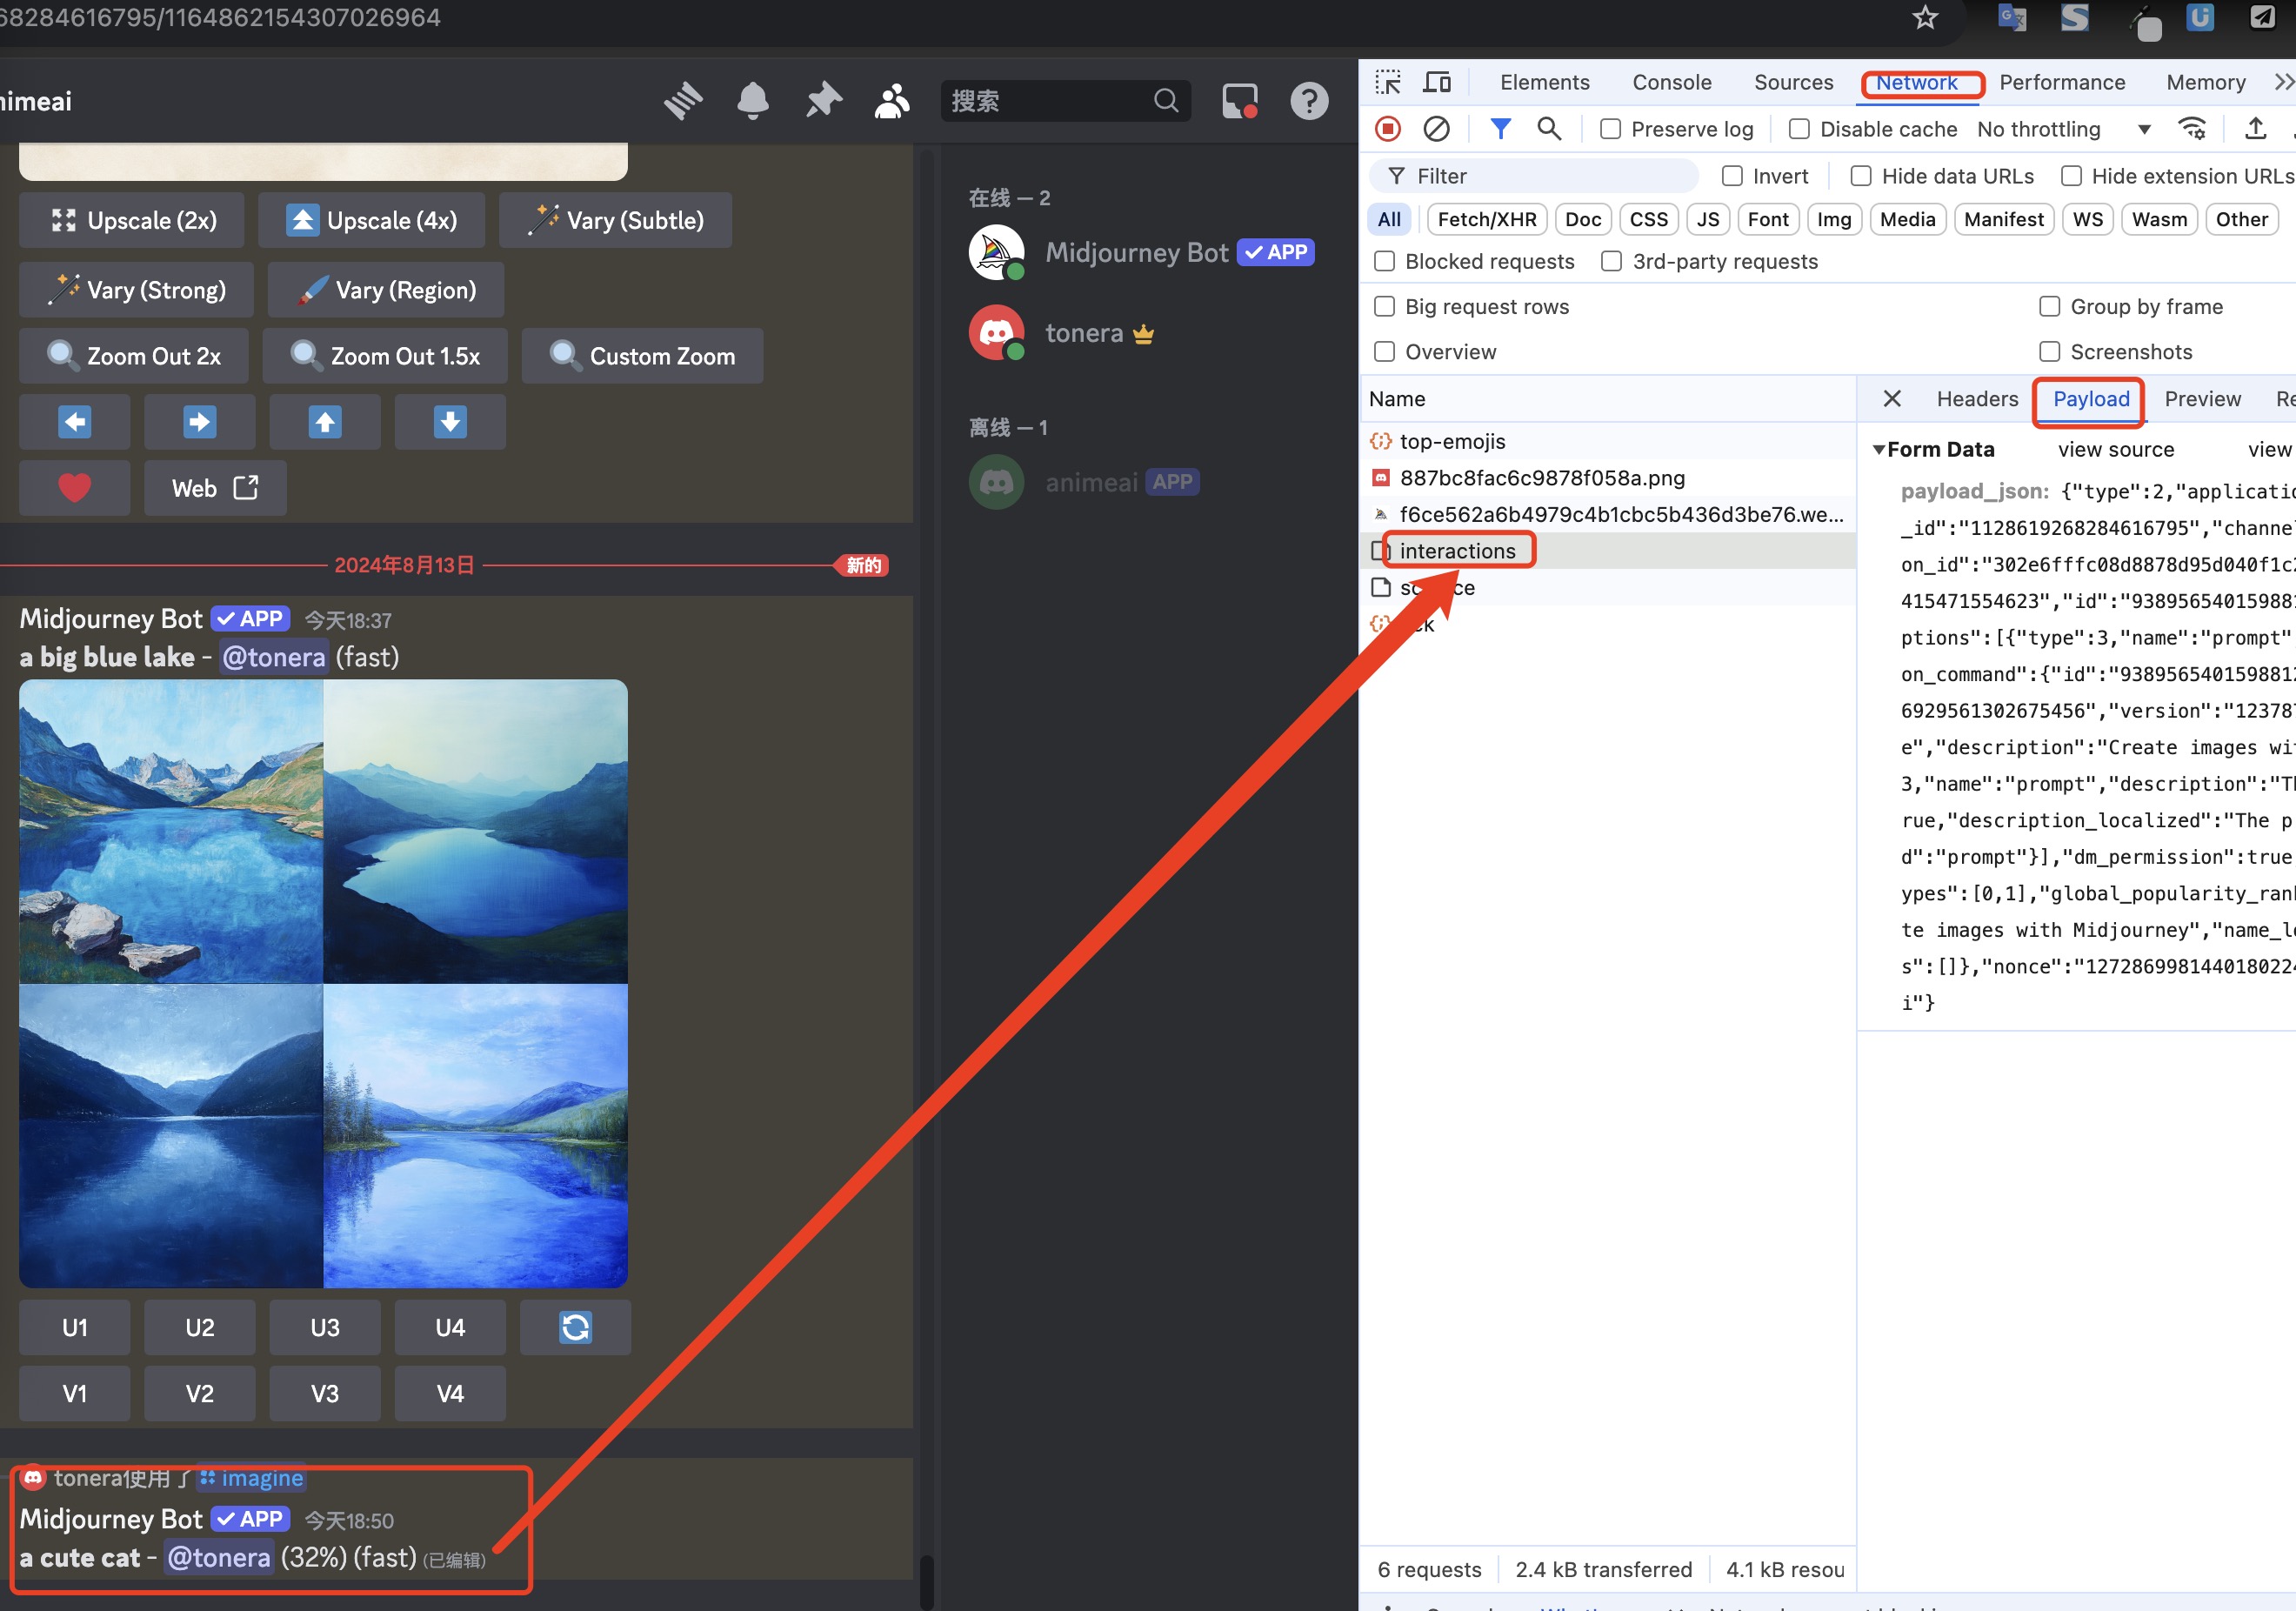
Task: Tick 3rd-party requests checkbox
Action: tap(1611, 261)
